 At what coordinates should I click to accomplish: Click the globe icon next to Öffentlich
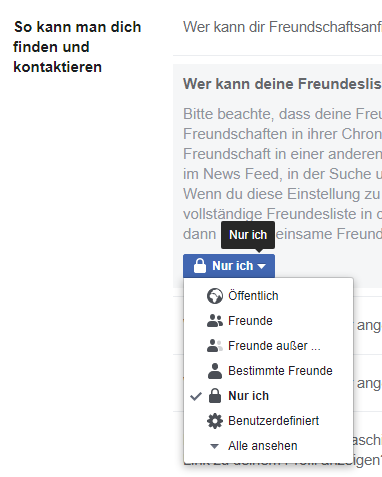click(x=215, y=296)
